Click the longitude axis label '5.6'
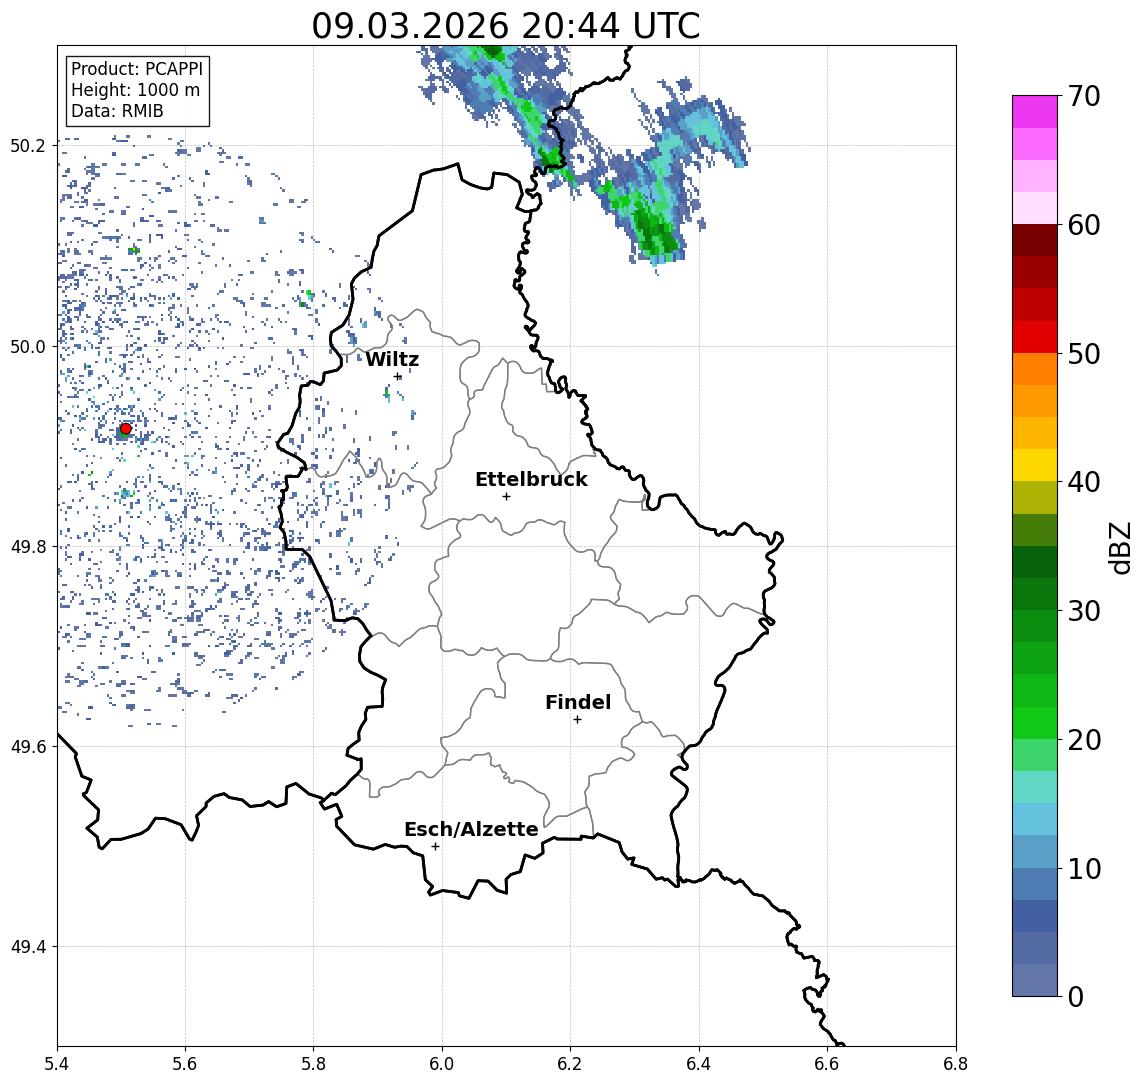Viewport: 1145px width, 1084px height. tap(185, 1064)
